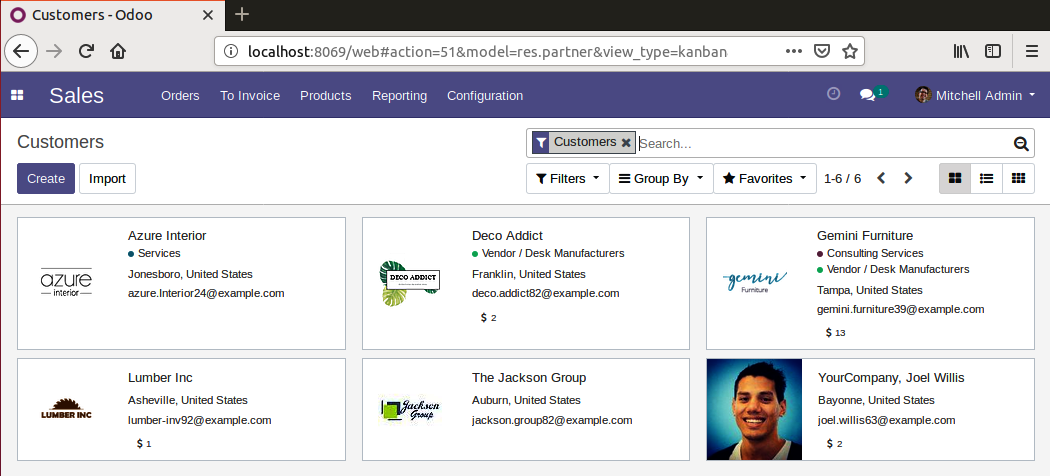Open the Group By dropdown
The width and height of the screenshot is (1050, 476).
pos(661,179)
